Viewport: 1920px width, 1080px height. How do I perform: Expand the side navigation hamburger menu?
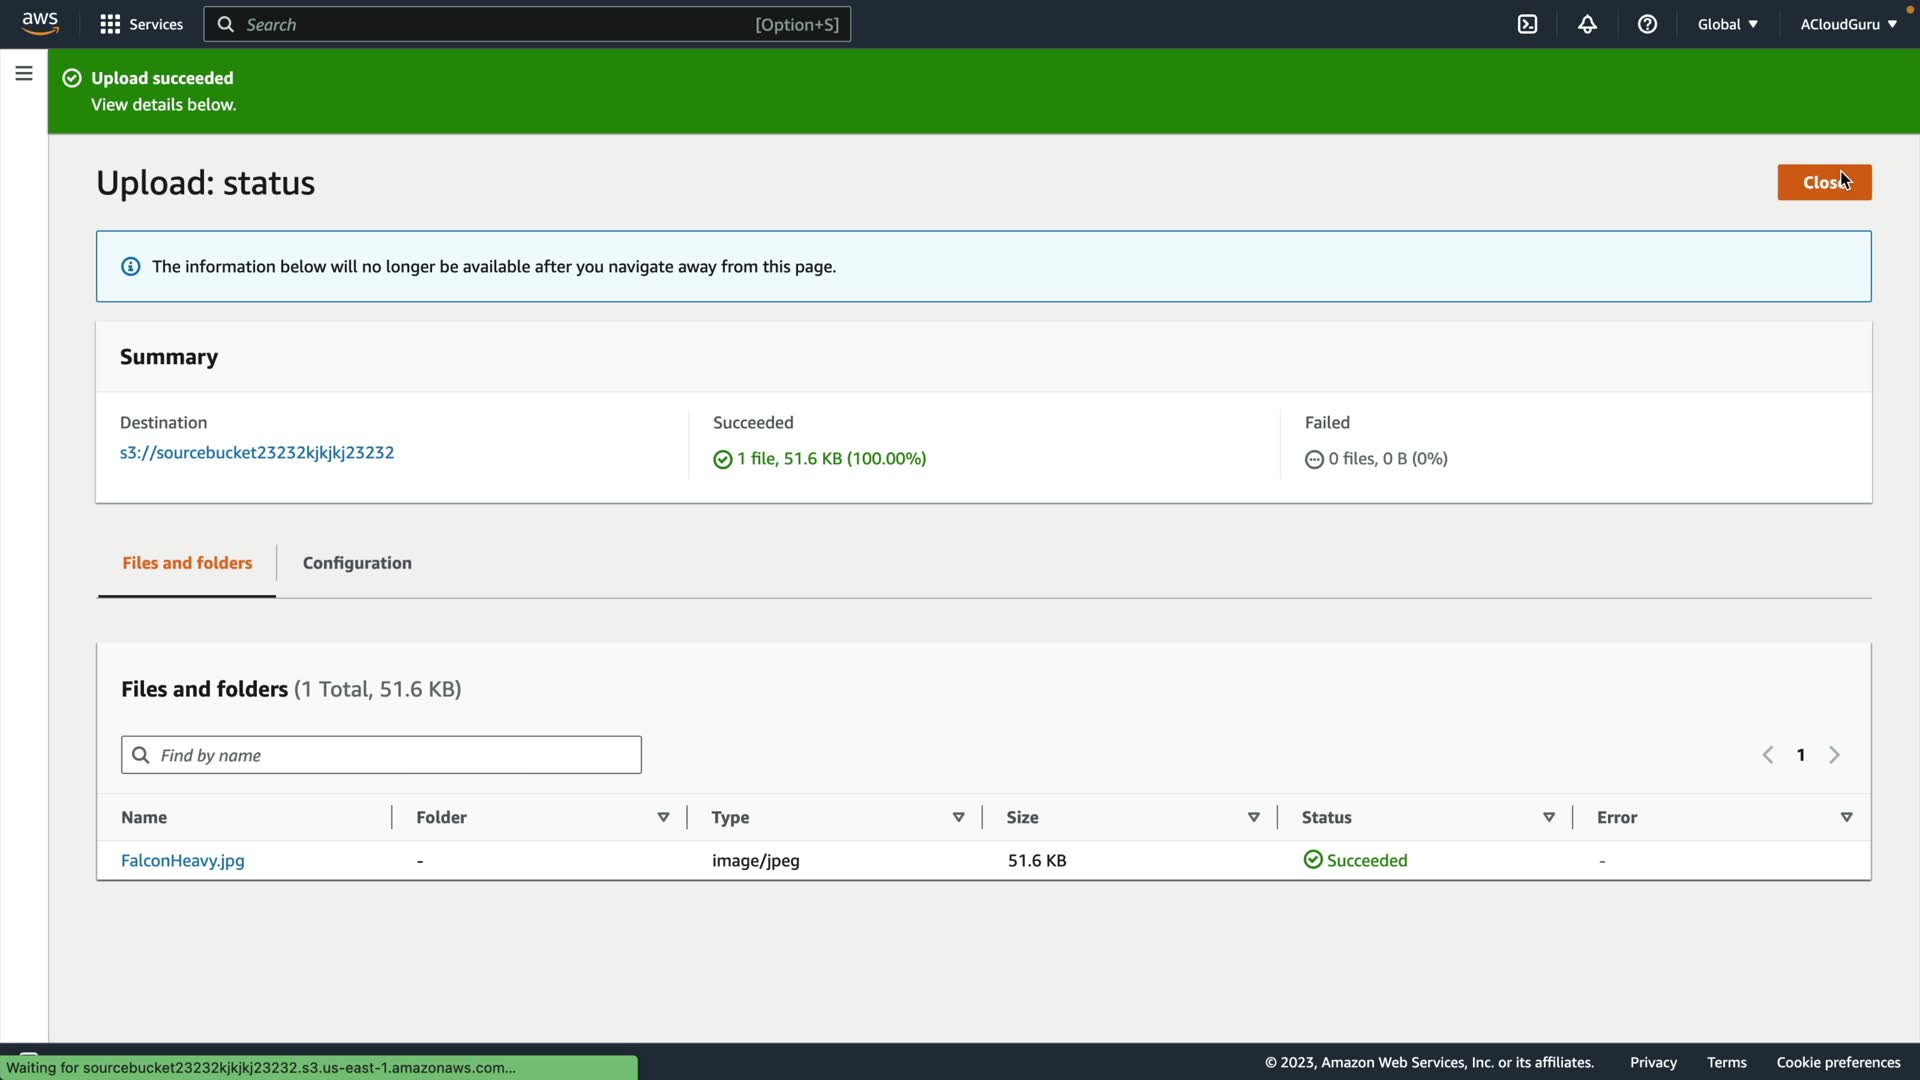pyautogui.click(x=24, y=73)
